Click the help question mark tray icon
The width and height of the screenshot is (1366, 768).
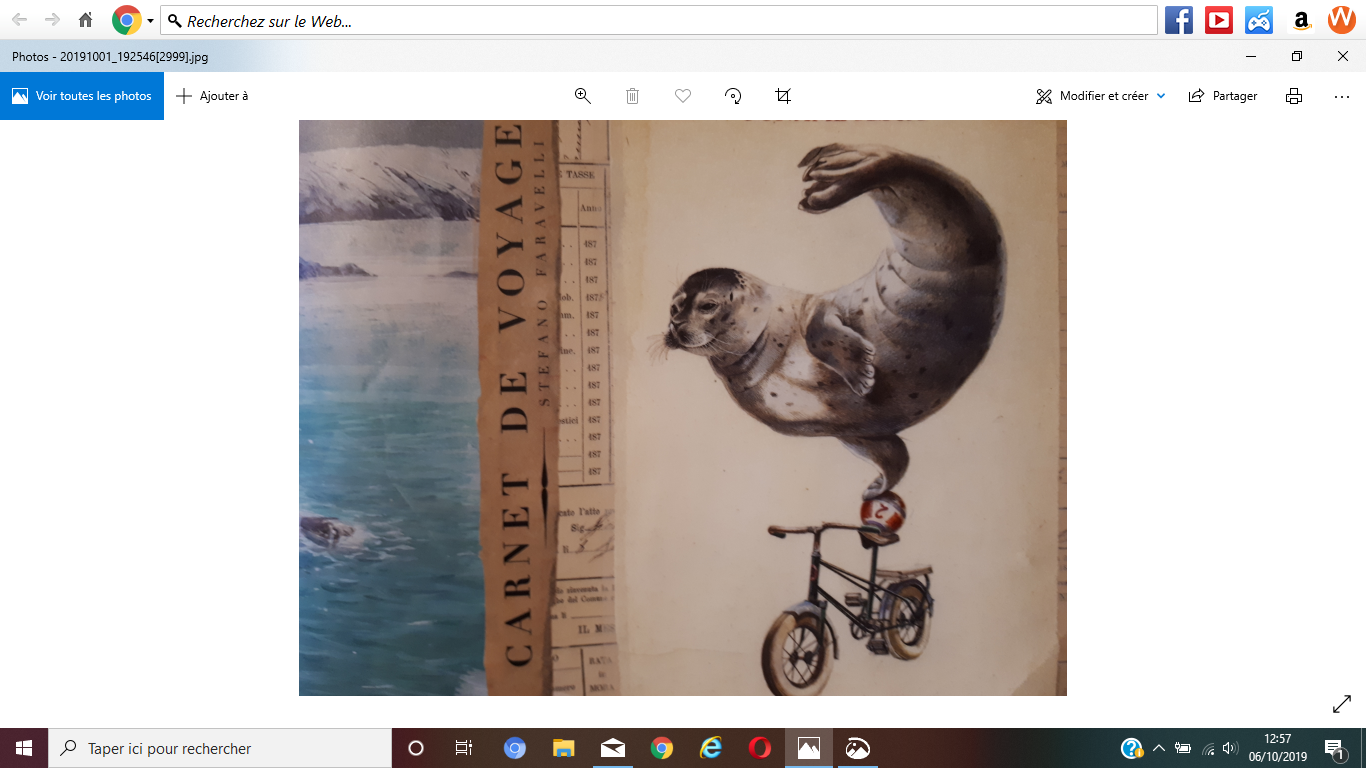[1132, 748]
